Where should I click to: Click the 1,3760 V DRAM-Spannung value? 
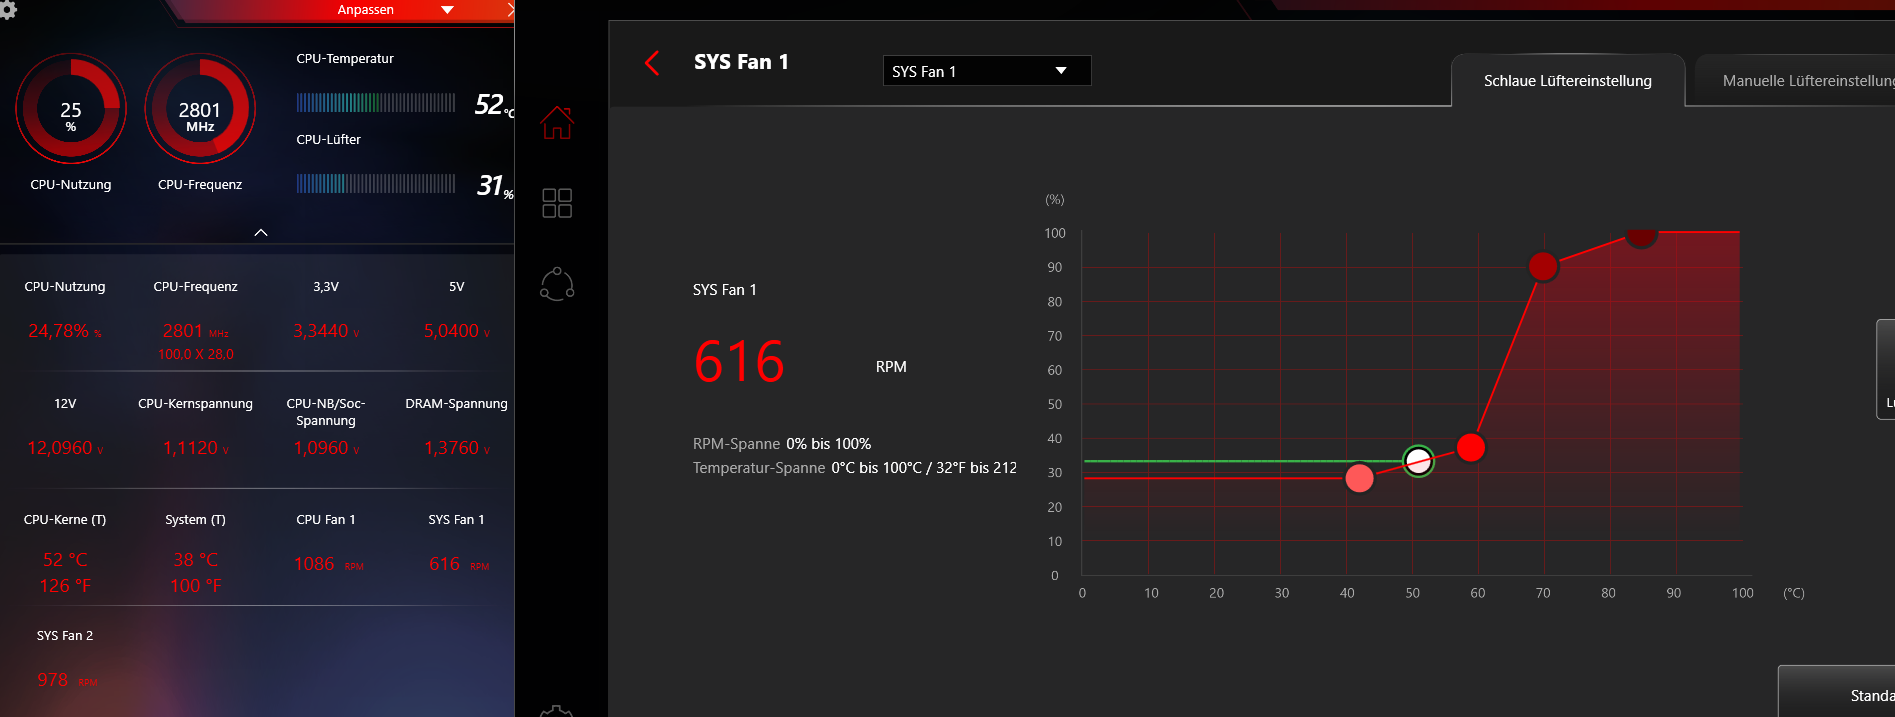pos(457,448)
